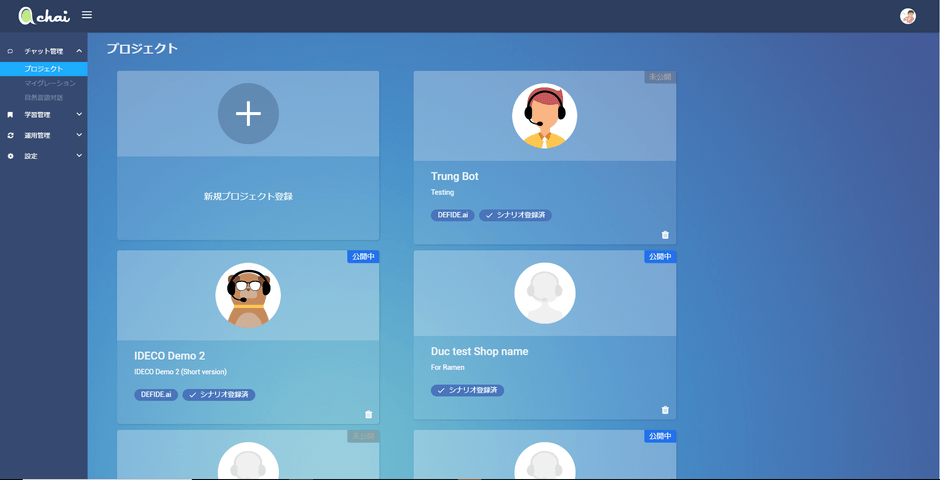940x480 pixels.
Task: Click the plus icon to add a project
Action: (248, 113)
